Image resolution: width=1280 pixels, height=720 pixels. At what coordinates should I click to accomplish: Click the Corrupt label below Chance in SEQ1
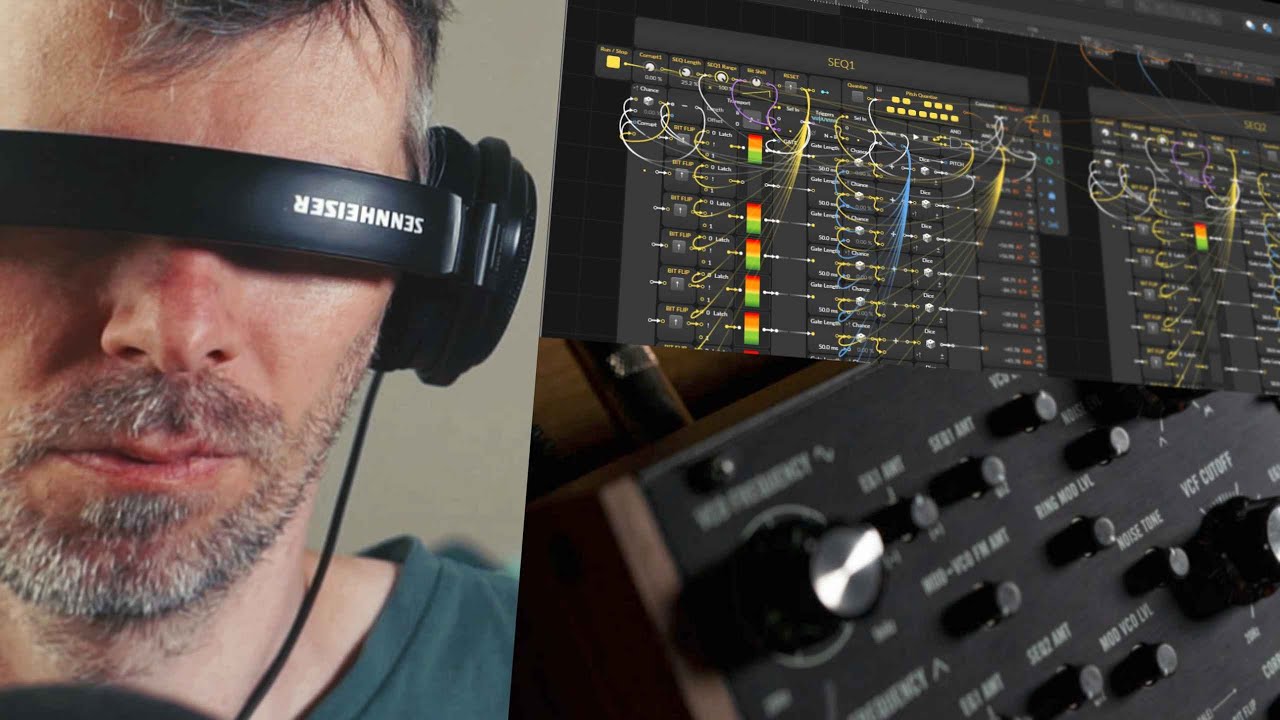tap(647, 124)
